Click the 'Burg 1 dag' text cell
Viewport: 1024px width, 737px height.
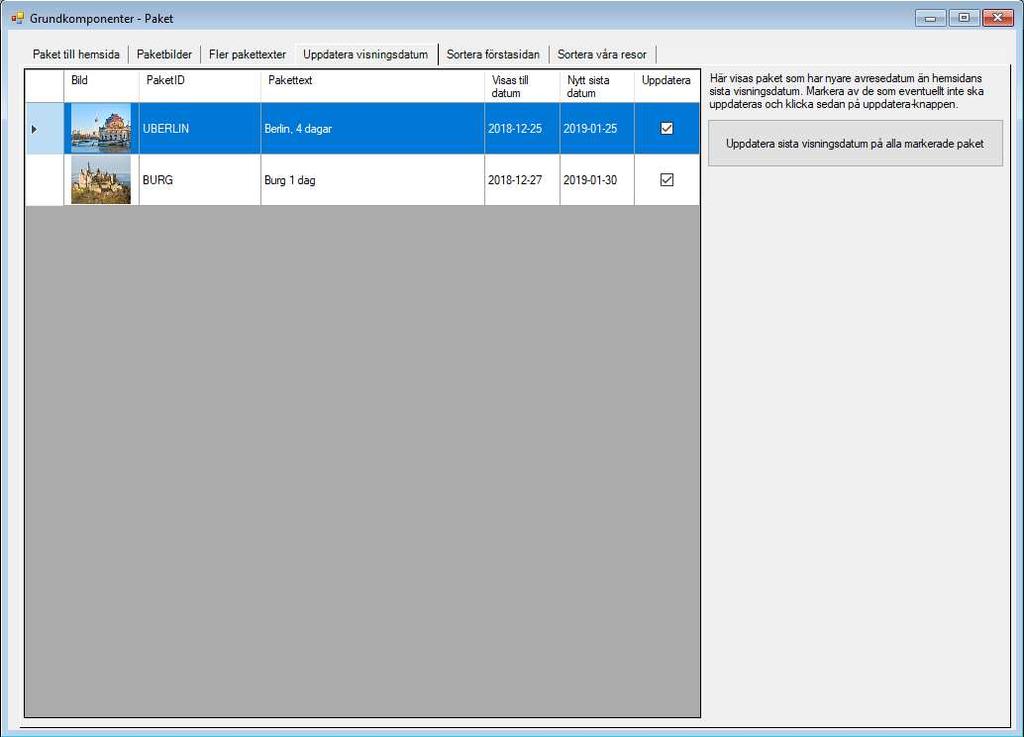pos(372,180)
